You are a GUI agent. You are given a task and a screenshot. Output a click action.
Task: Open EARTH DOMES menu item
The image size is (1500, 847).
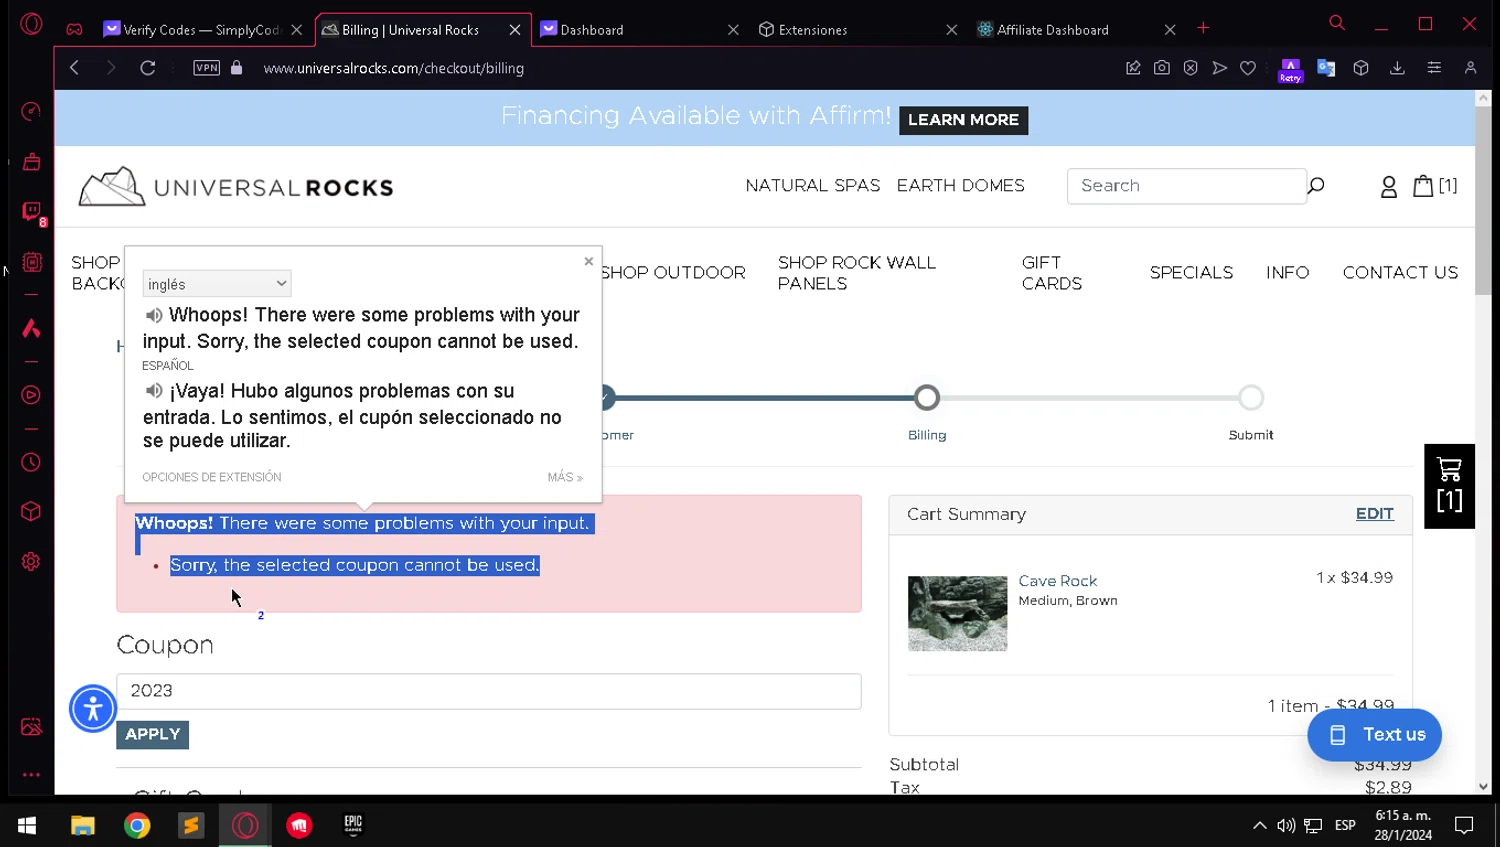tap(961, 186)
